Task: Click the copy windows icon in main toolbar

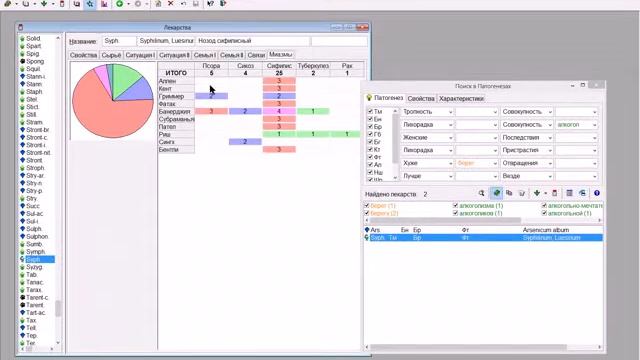Action: click(x=77, y=4)
